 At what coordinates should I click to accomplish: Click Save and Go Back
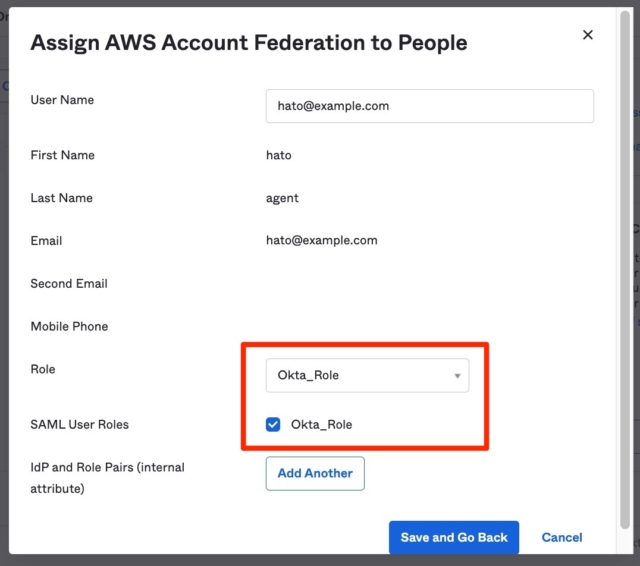pos(454,537)
